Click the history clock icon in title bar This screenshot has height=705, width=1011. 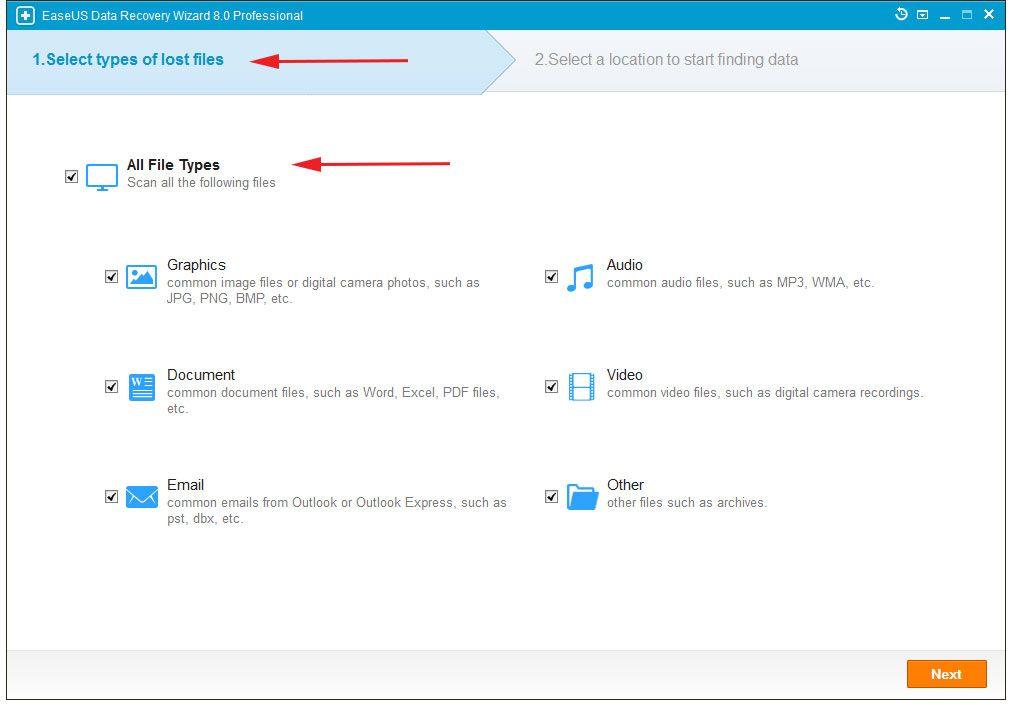(901, 15)
